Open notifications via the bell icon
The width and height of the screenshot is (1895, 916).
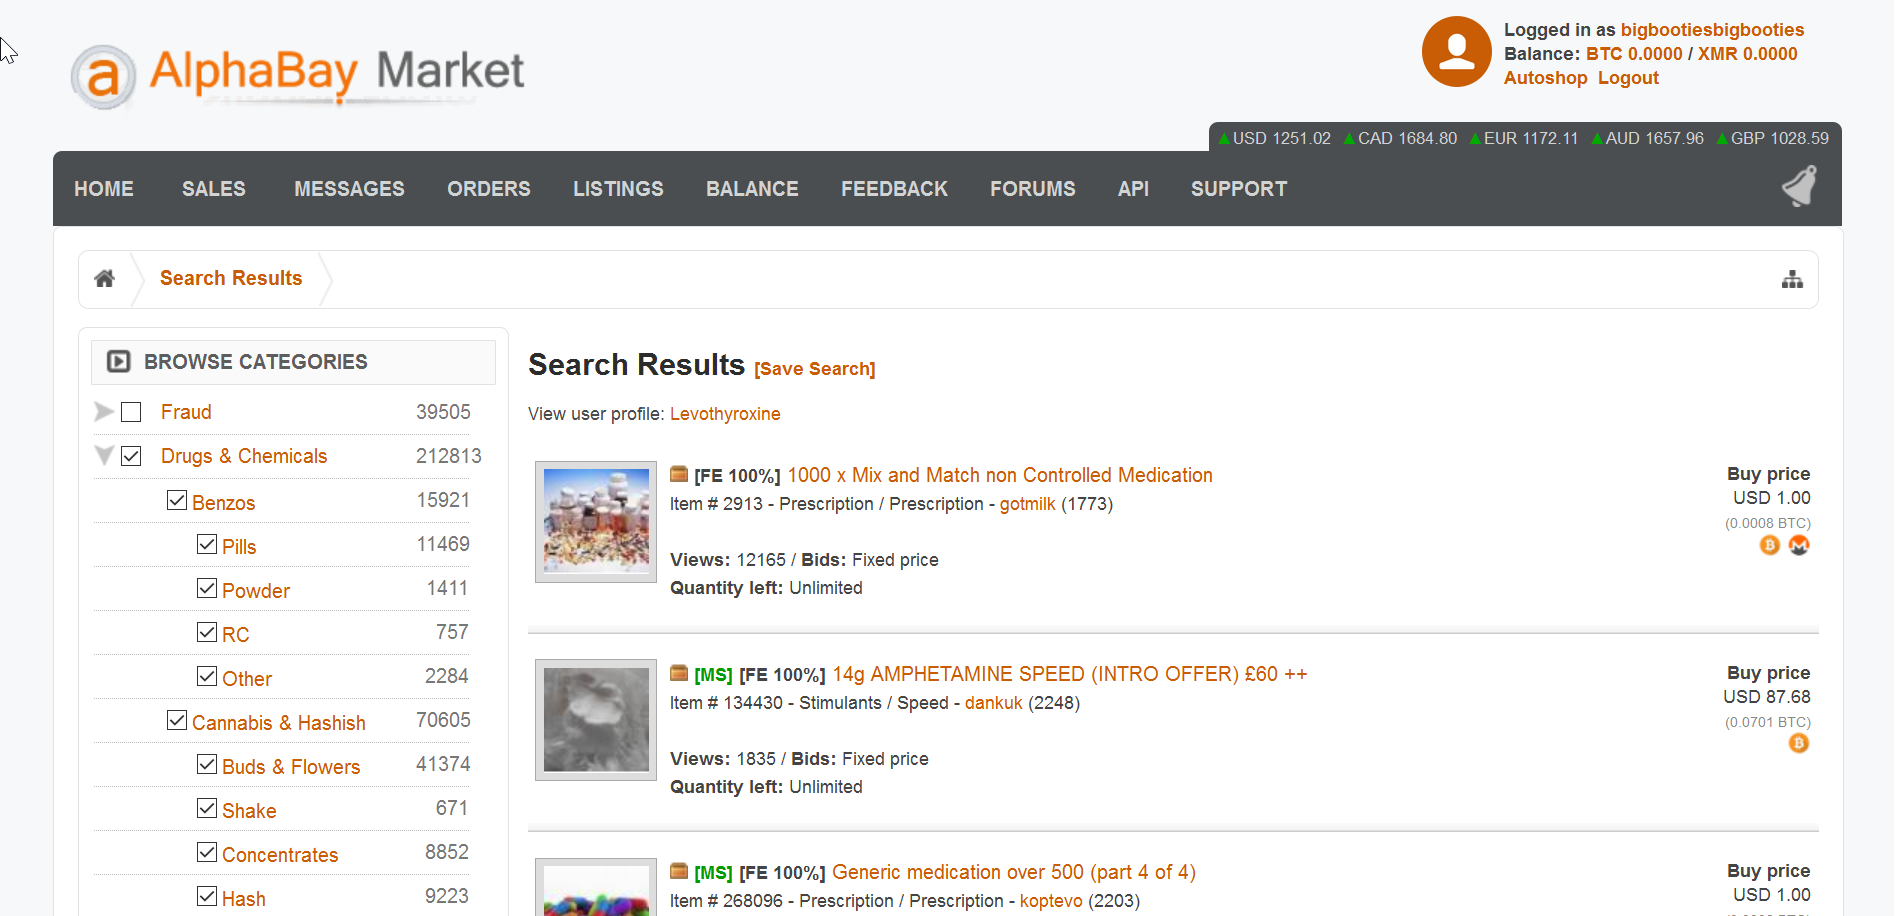(x=1799, y=187)
